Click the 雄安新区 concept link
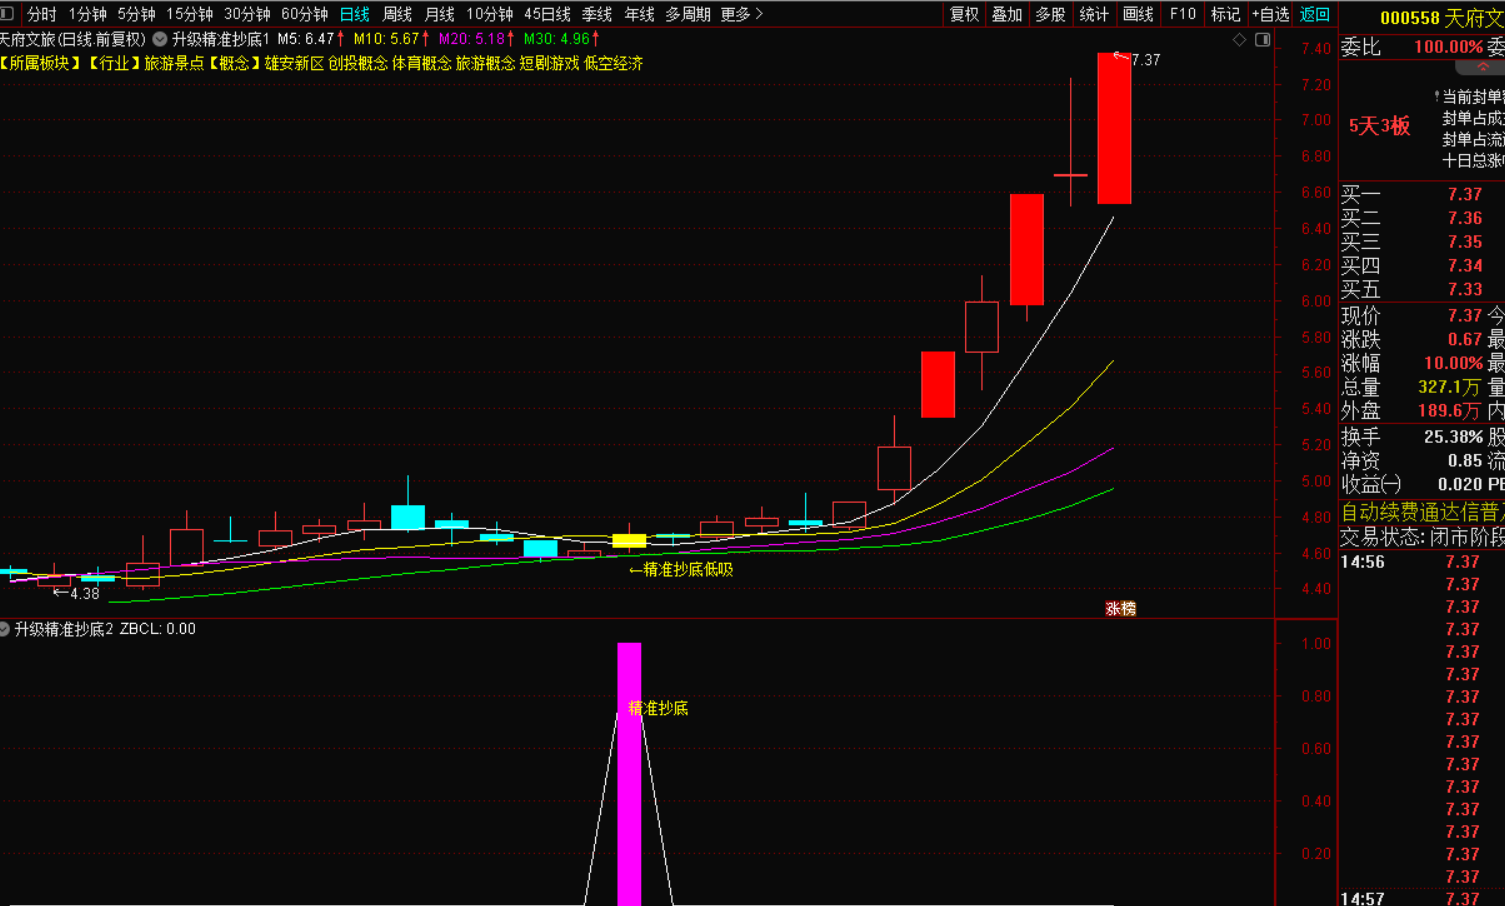The width and height of the screenshot is (1505, 906). (x=294, y=63)
